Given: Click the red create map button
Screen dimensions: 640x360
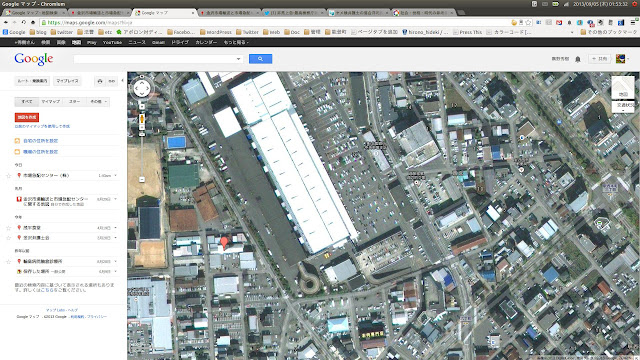Looking at the screenshot, I should pos(27,117).
